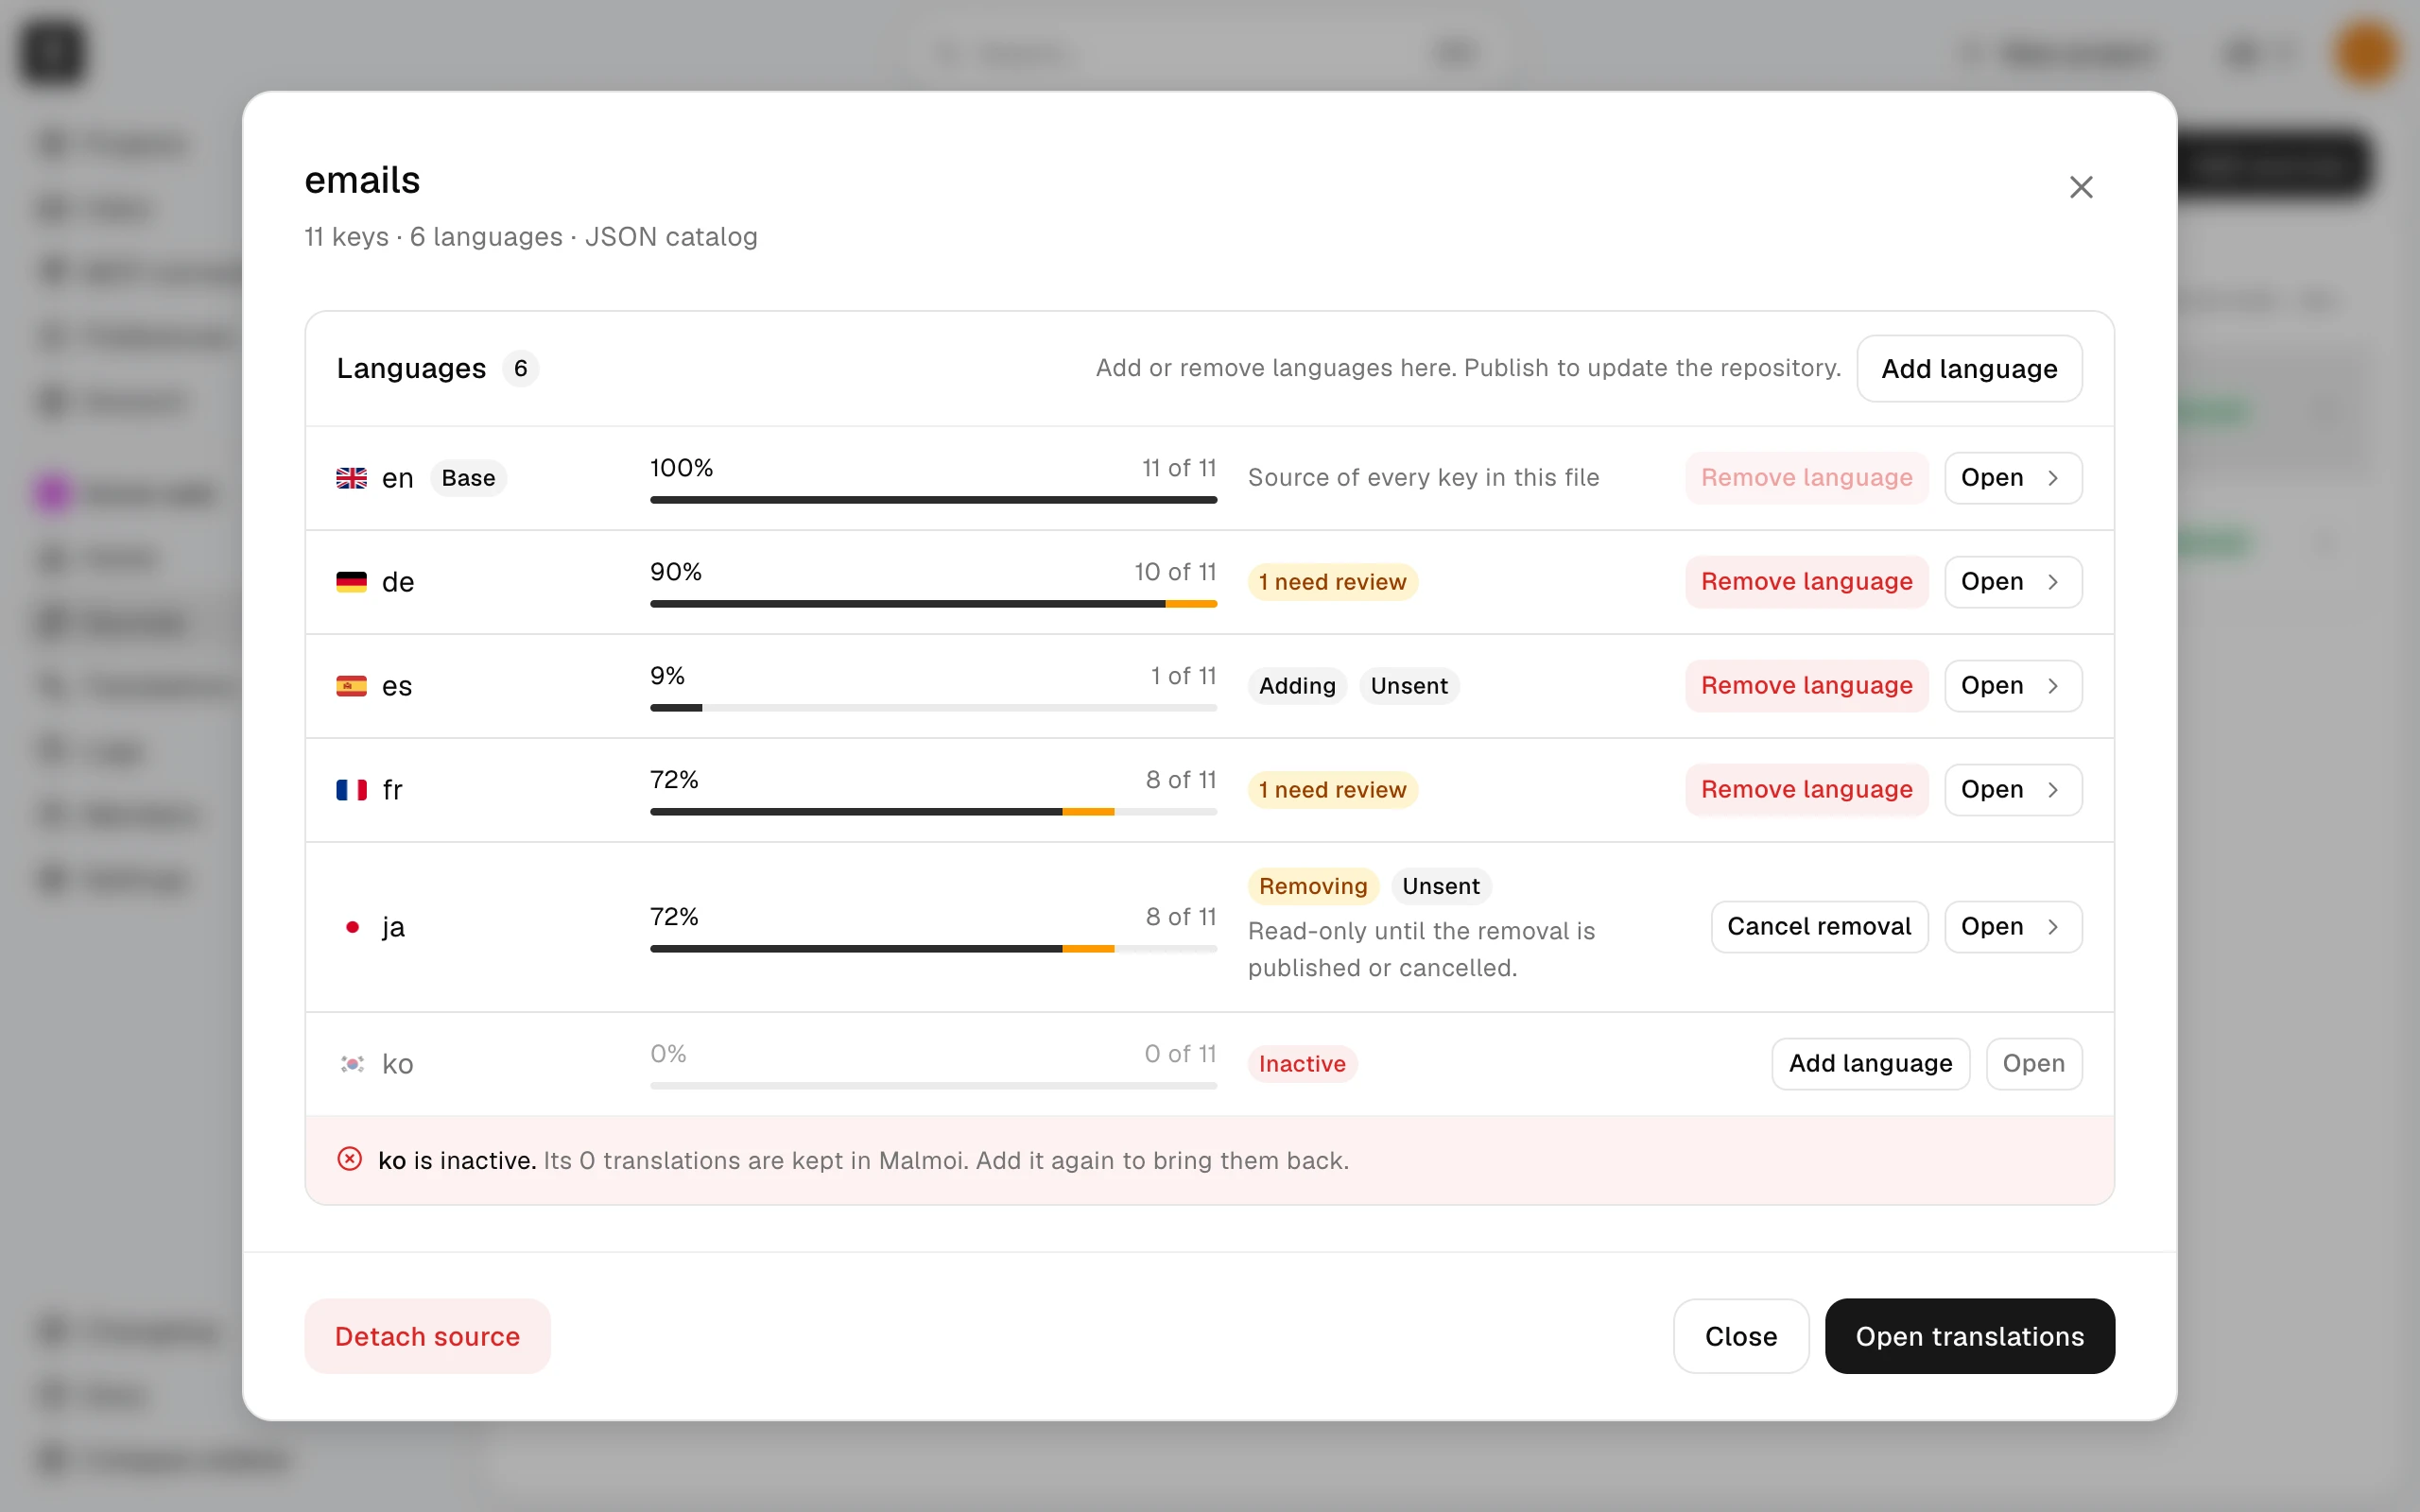The image size is (2420, 1512).
Task: Click disabled Remove language for en
Action: click(1806, 478)
